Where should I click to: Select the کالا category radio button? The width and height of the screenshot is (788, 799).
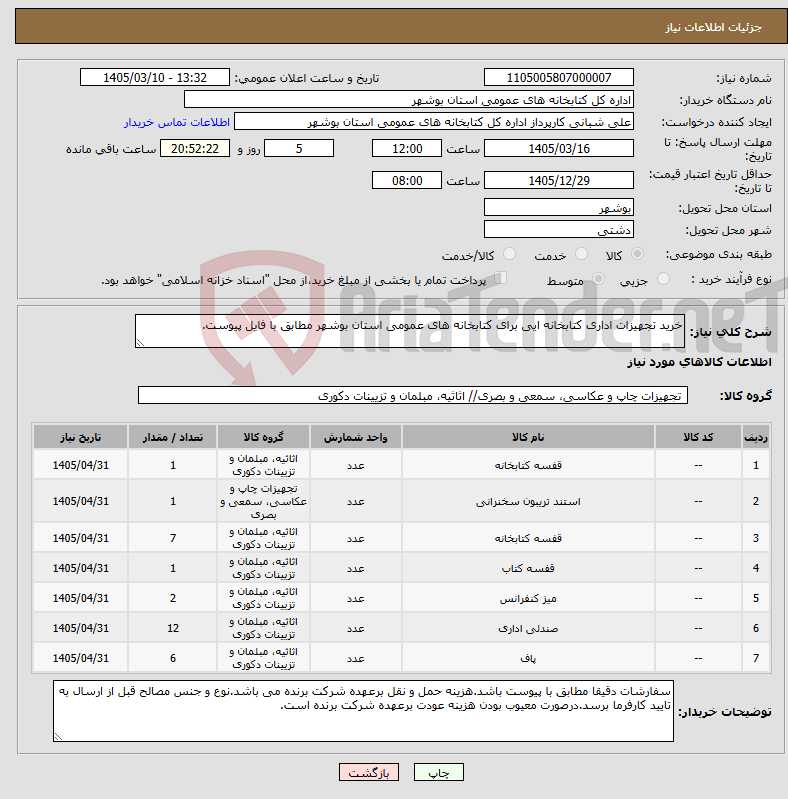tap(637, 254)
